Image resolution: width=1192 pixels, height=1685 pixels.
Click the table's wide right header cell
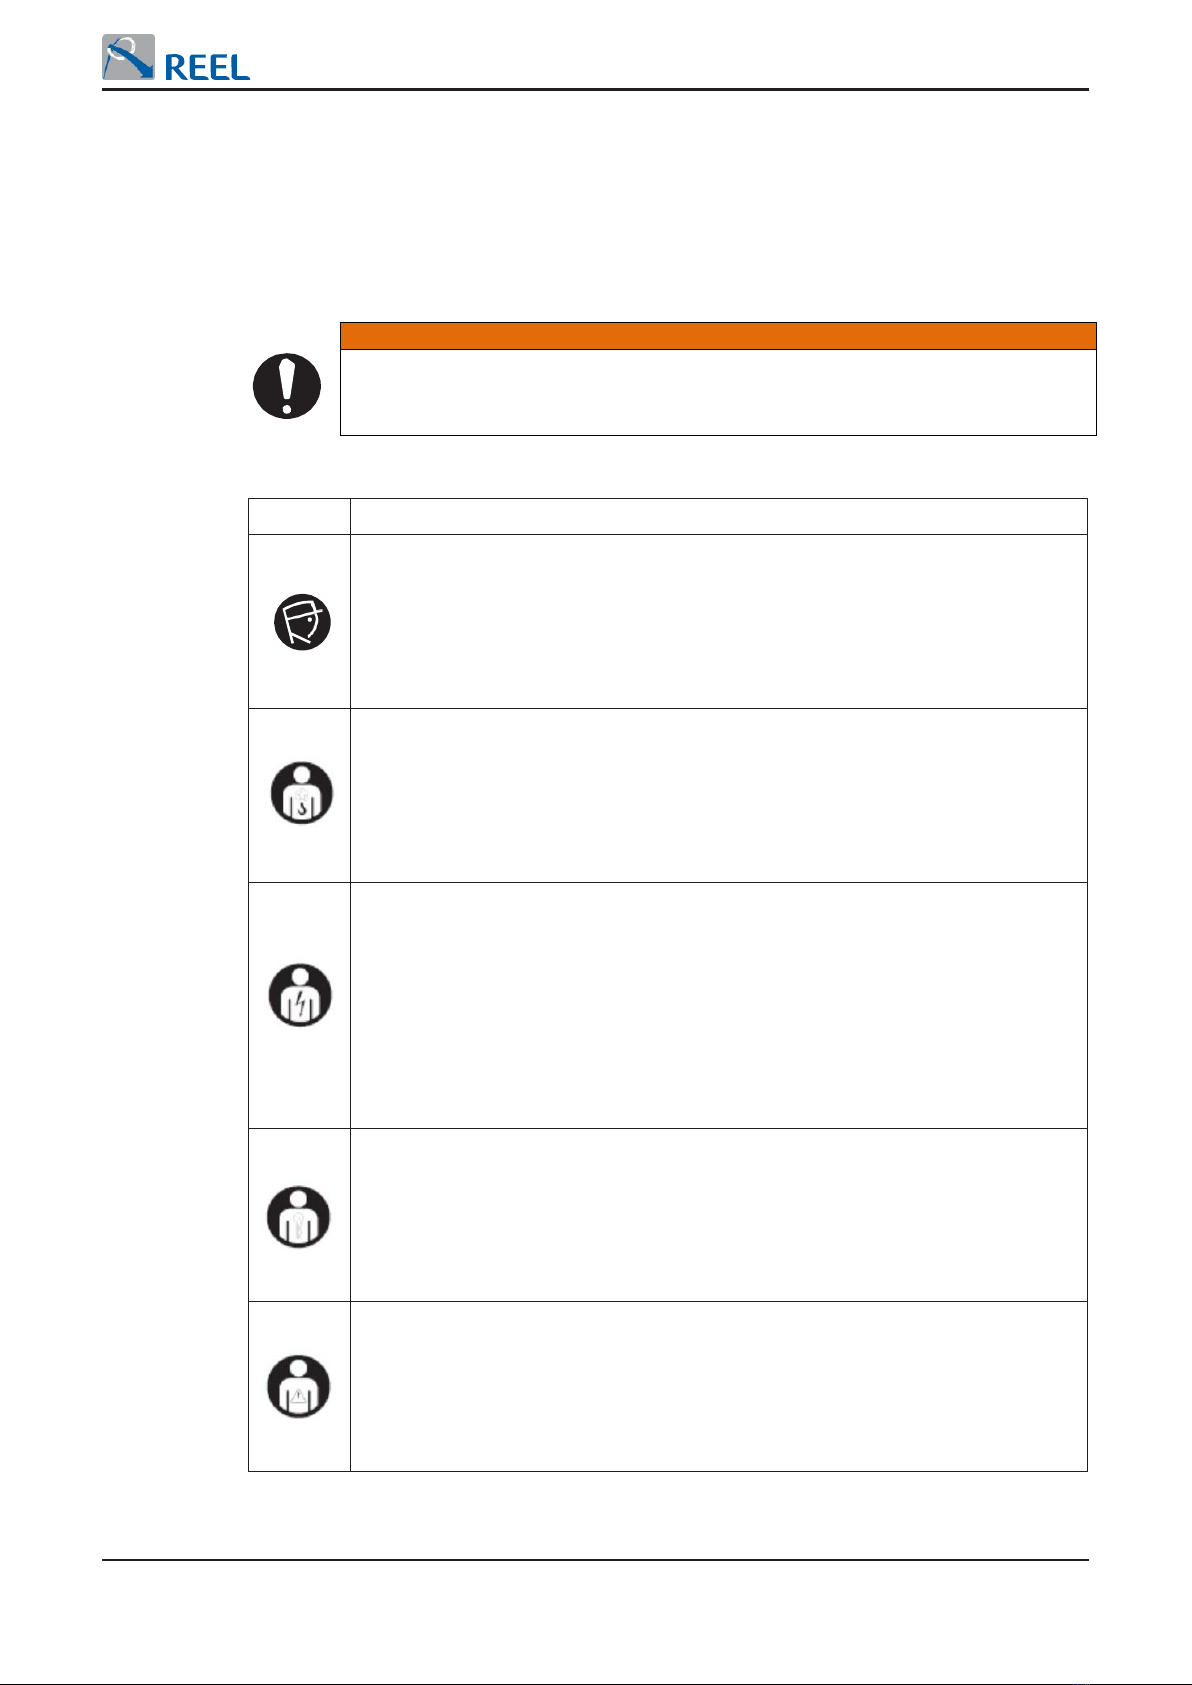pyautogui.click(x=719, y=516)
